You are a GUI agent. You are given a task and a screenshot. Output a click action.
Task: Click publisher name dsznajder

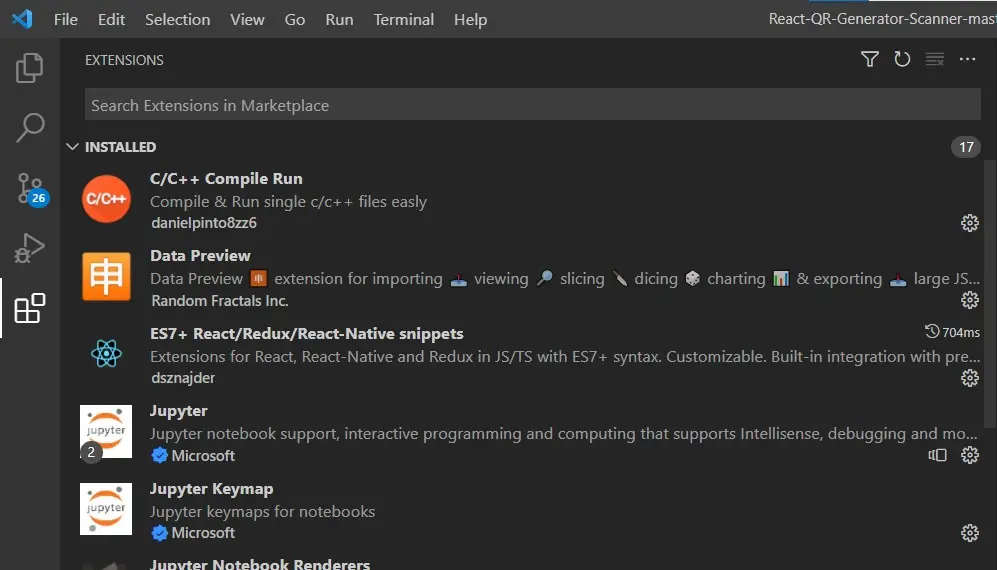click(183, 378)
